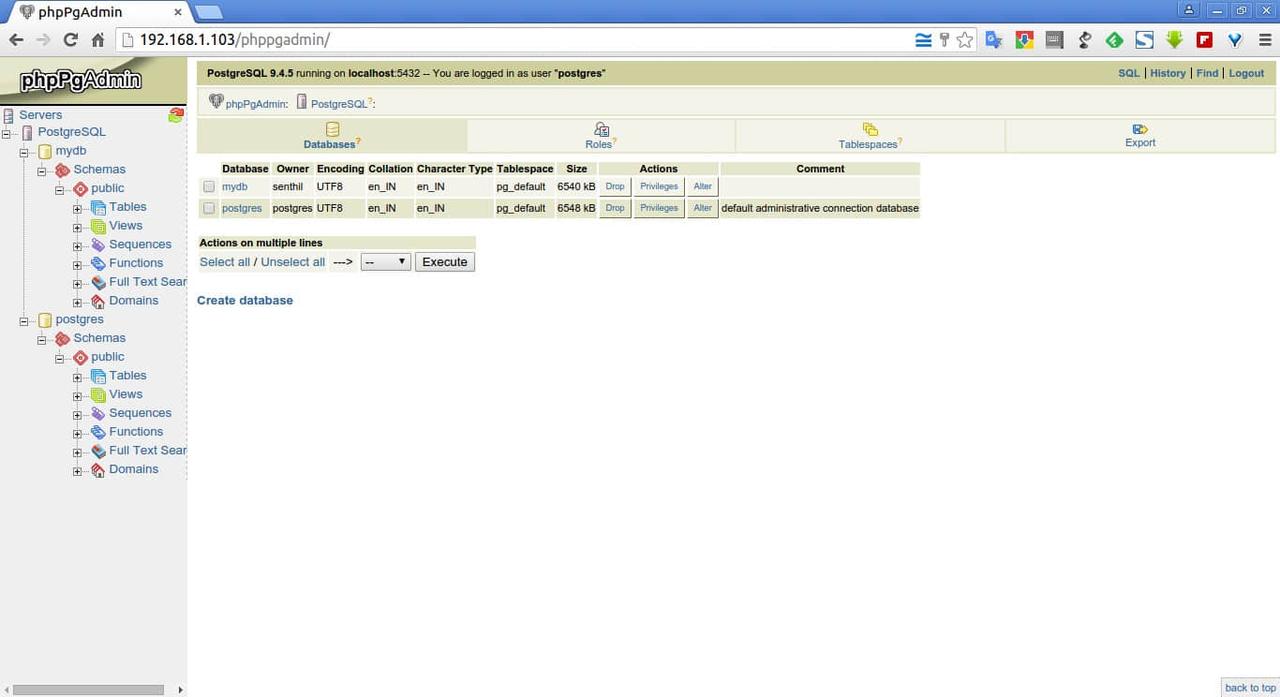The image size is (1280, 697).
Task: Open the multiple-lines action dropdown
Action: coord(385,262)
